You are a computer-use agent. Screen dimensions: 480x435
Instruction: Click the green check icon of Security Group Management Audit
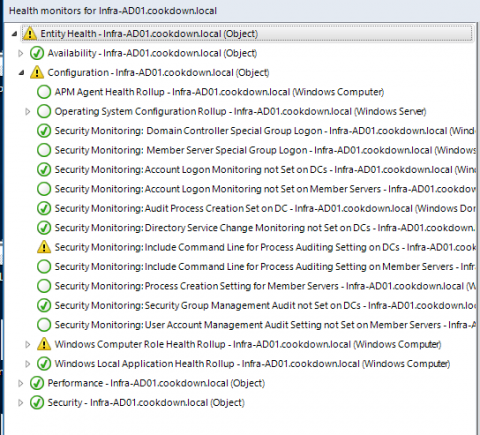(44, 305)
